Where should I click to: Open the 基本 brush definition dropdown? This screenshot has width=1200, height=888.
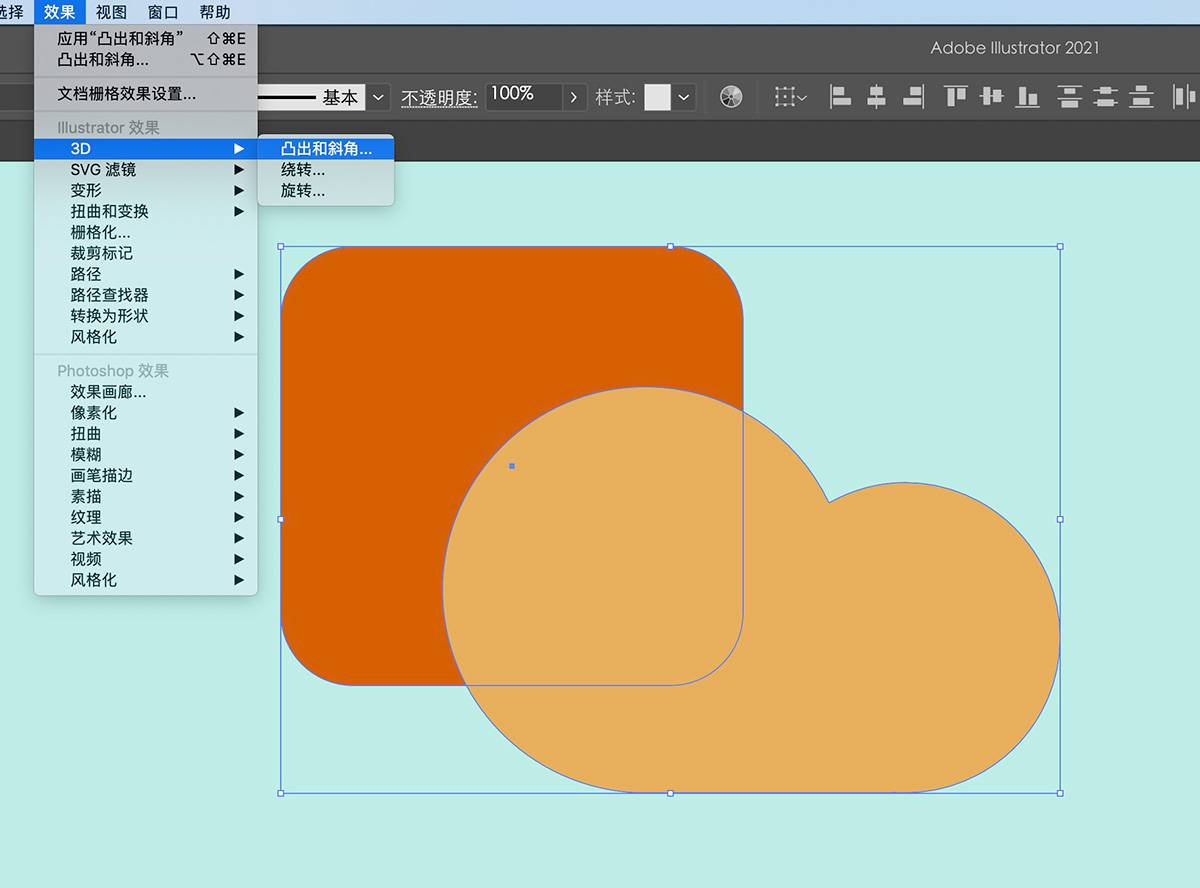[x=378, y=97]
